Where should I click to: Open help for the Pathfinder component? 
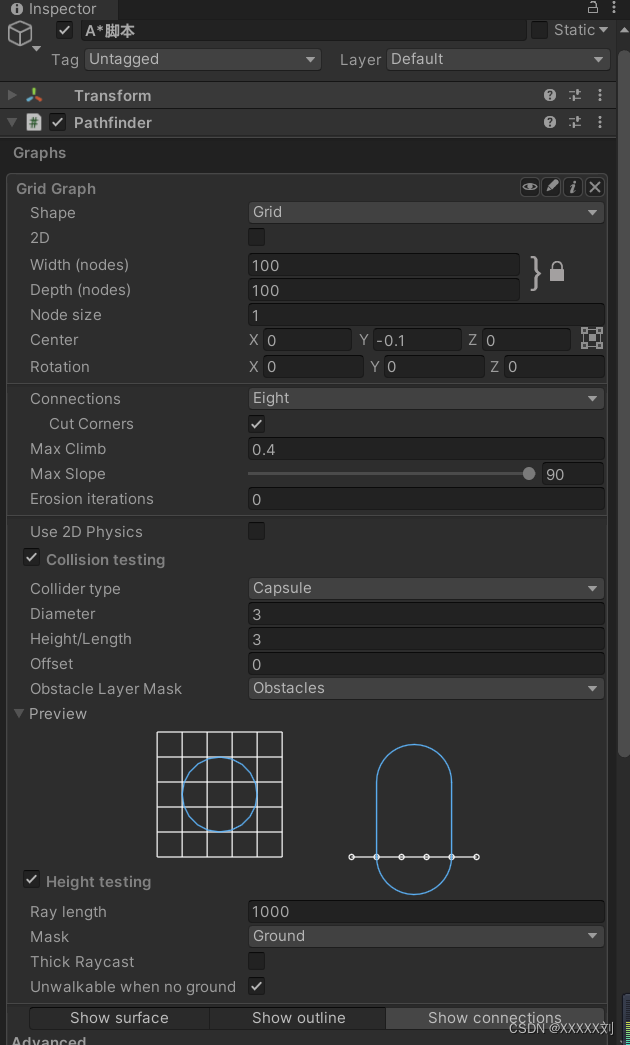tap(549, 122)
